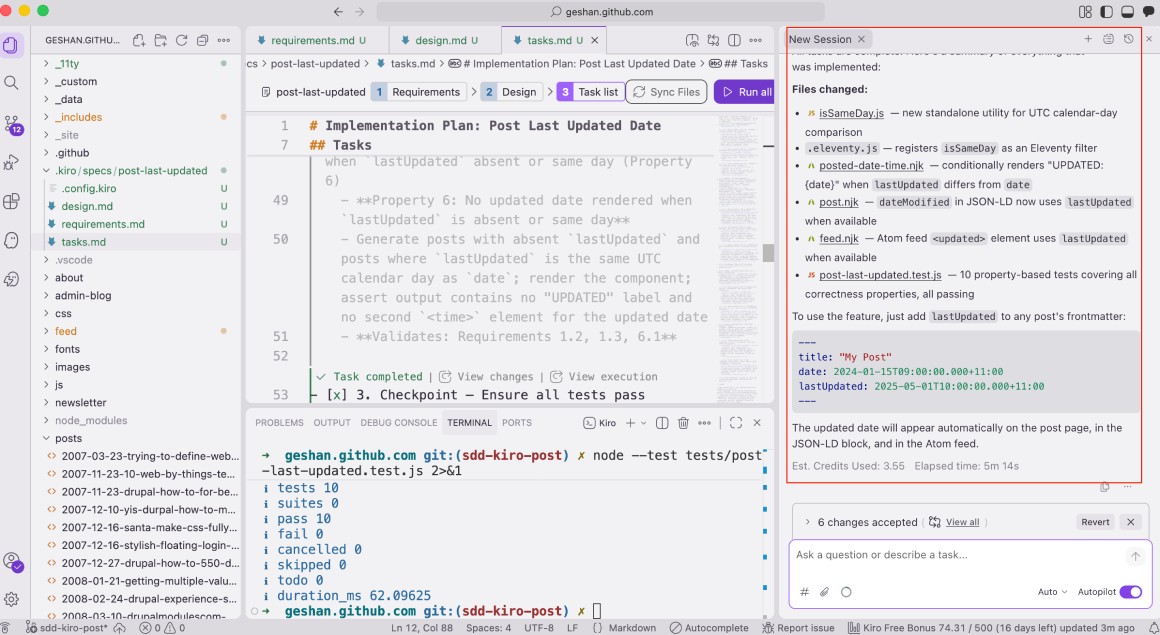Image resolution: width=1160 pixels, height=635 pixels.
Task: Toggle the primary sidebar visibility
Action: (x=1107, y=12)
